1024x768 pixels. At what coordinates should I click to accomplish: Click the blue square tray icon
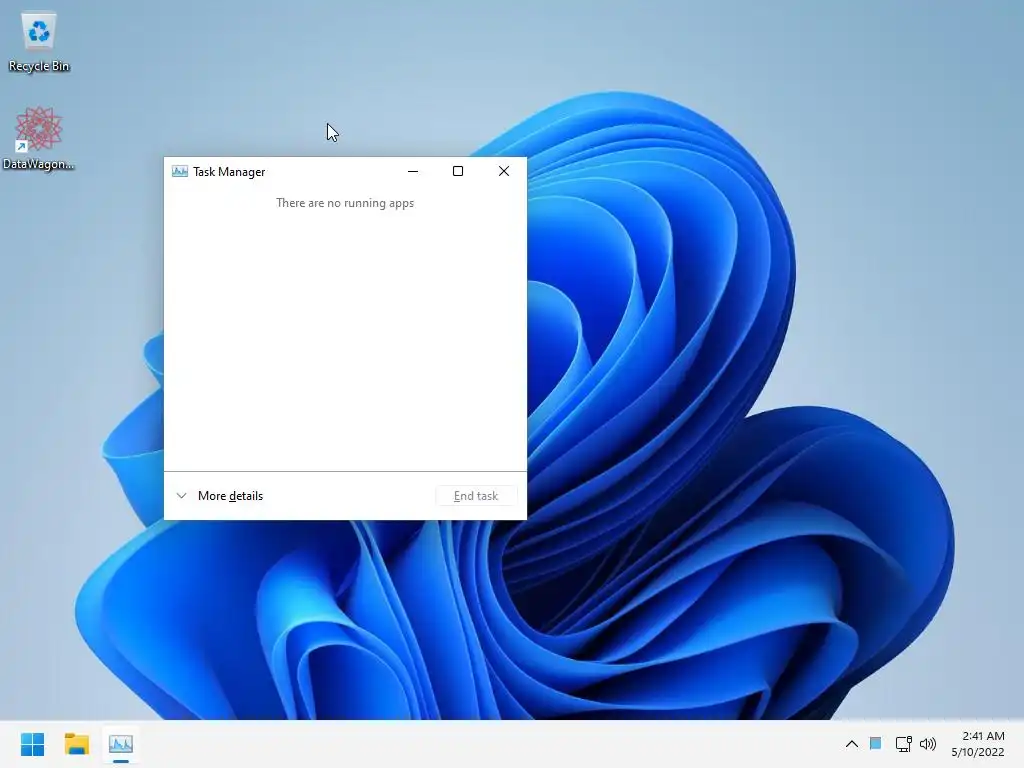[876, 744]
